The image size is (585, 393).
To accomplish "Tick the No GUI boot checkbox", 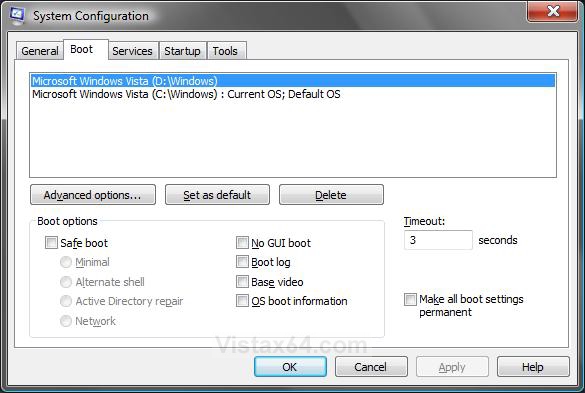I will point(242,243).
